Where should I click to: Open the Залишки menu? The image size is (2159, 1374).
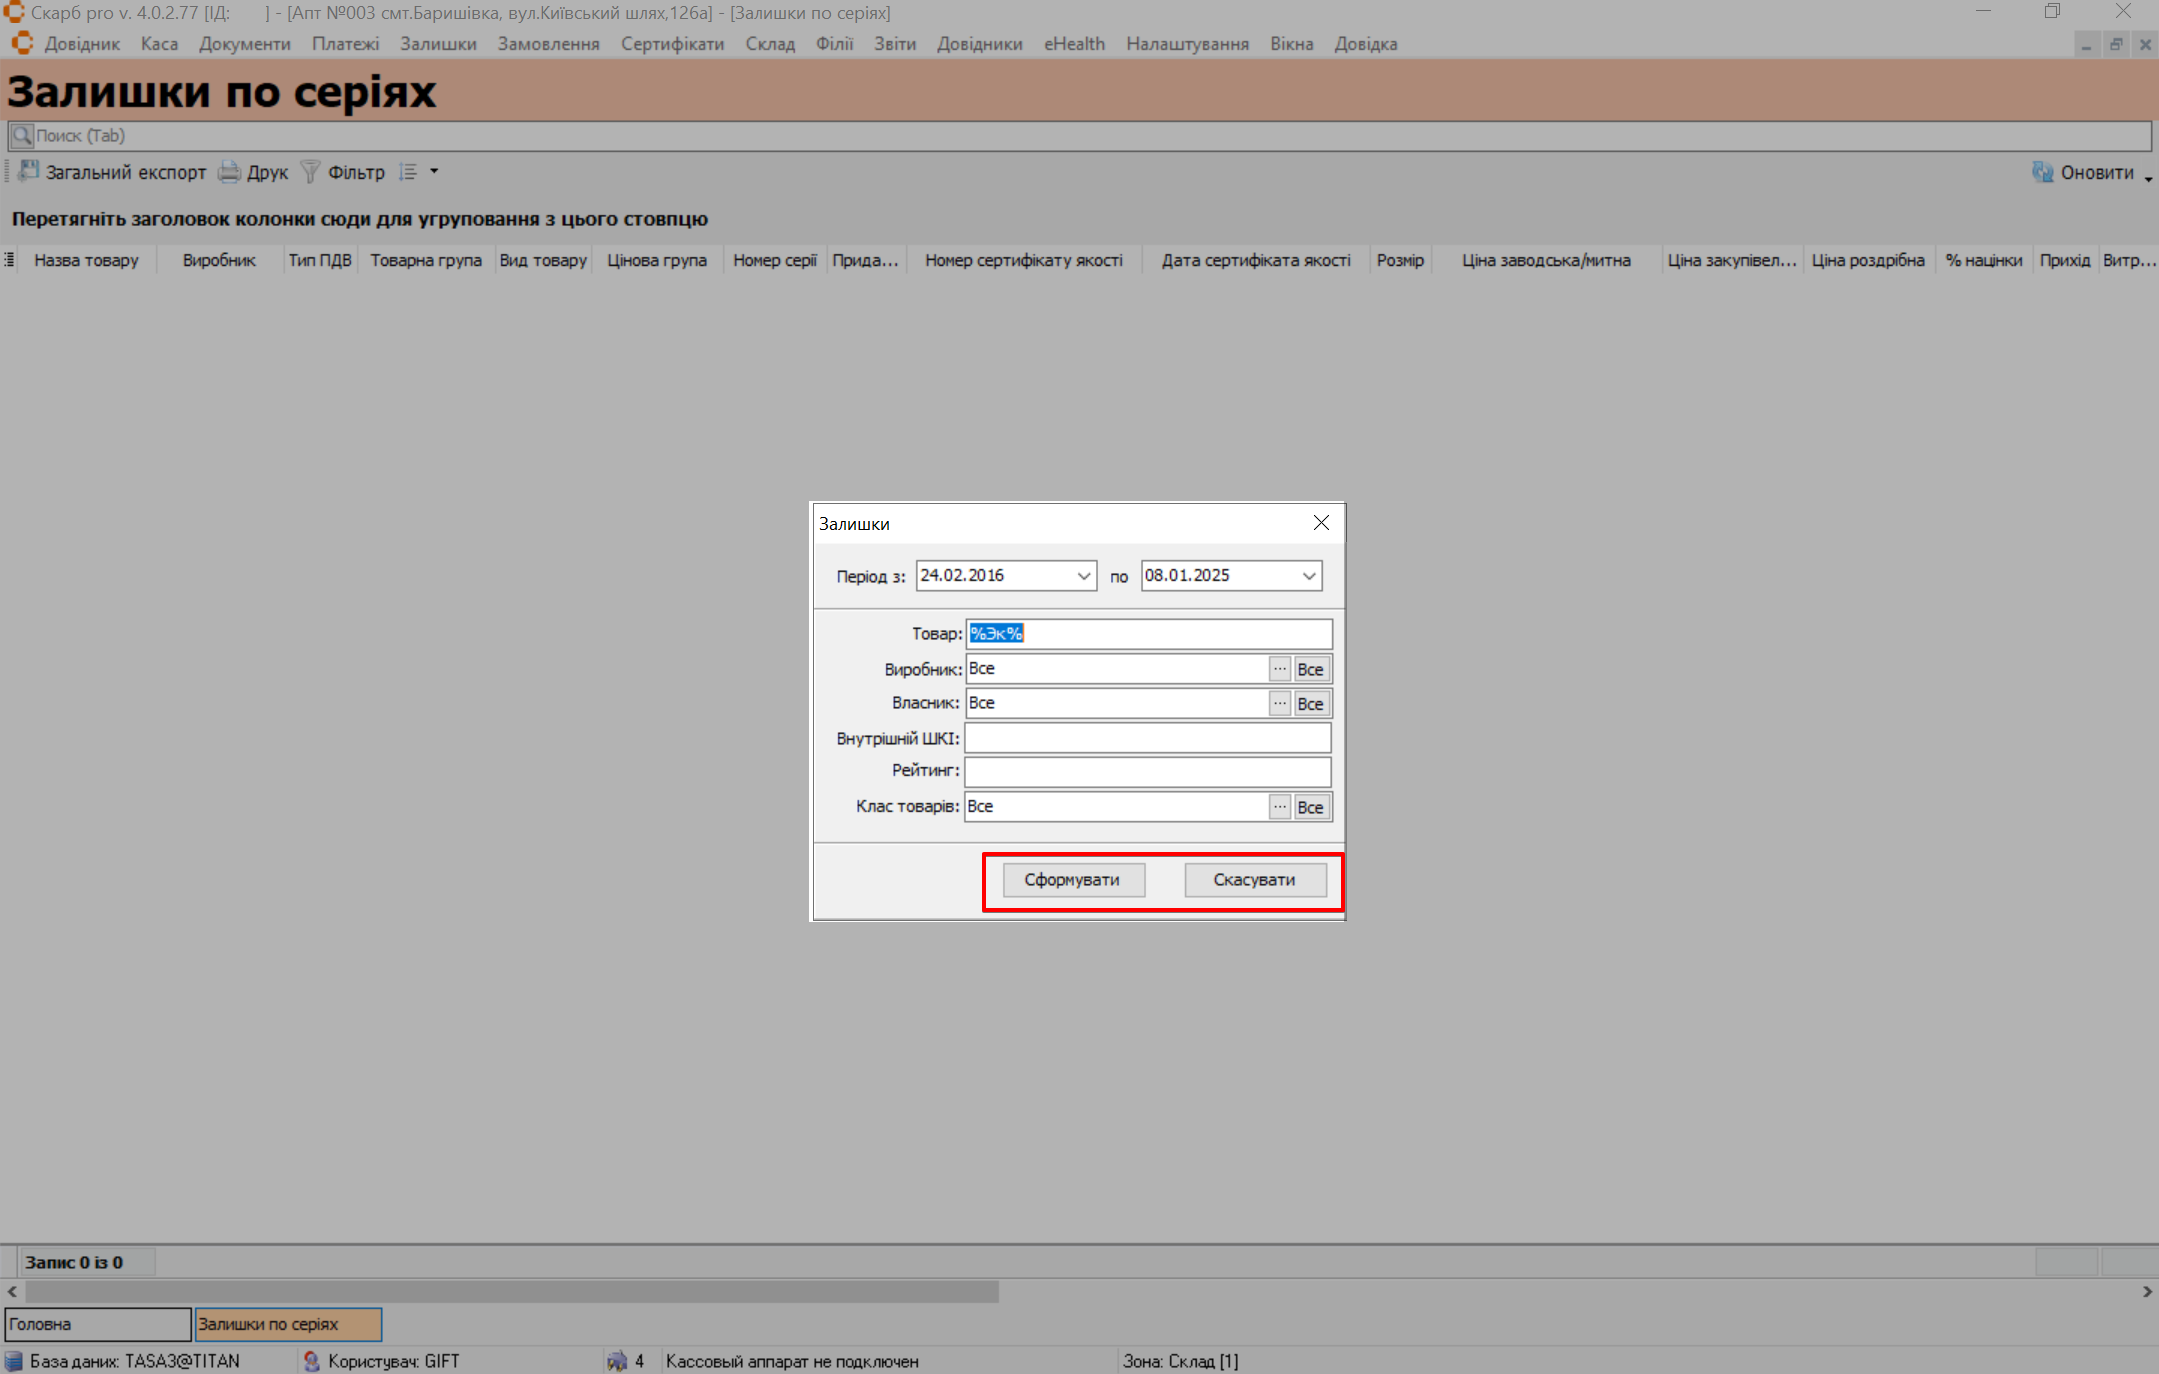point(438,44)
